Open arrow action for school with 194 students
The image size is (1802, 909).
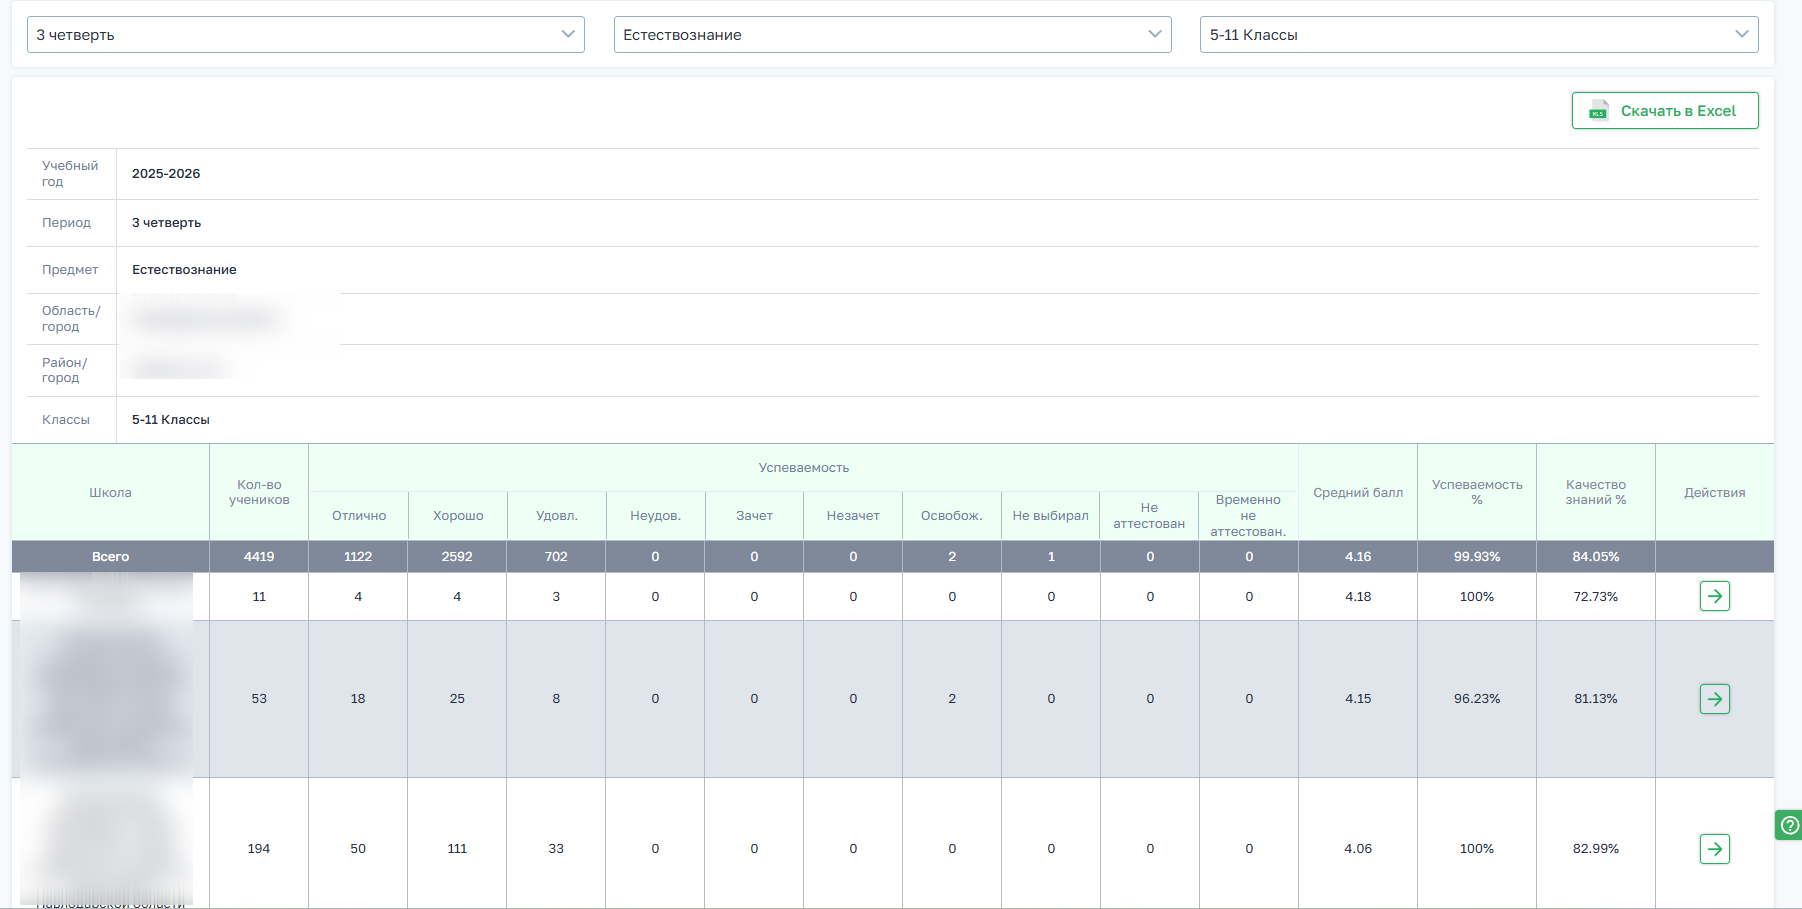(x=1714, y=848)
